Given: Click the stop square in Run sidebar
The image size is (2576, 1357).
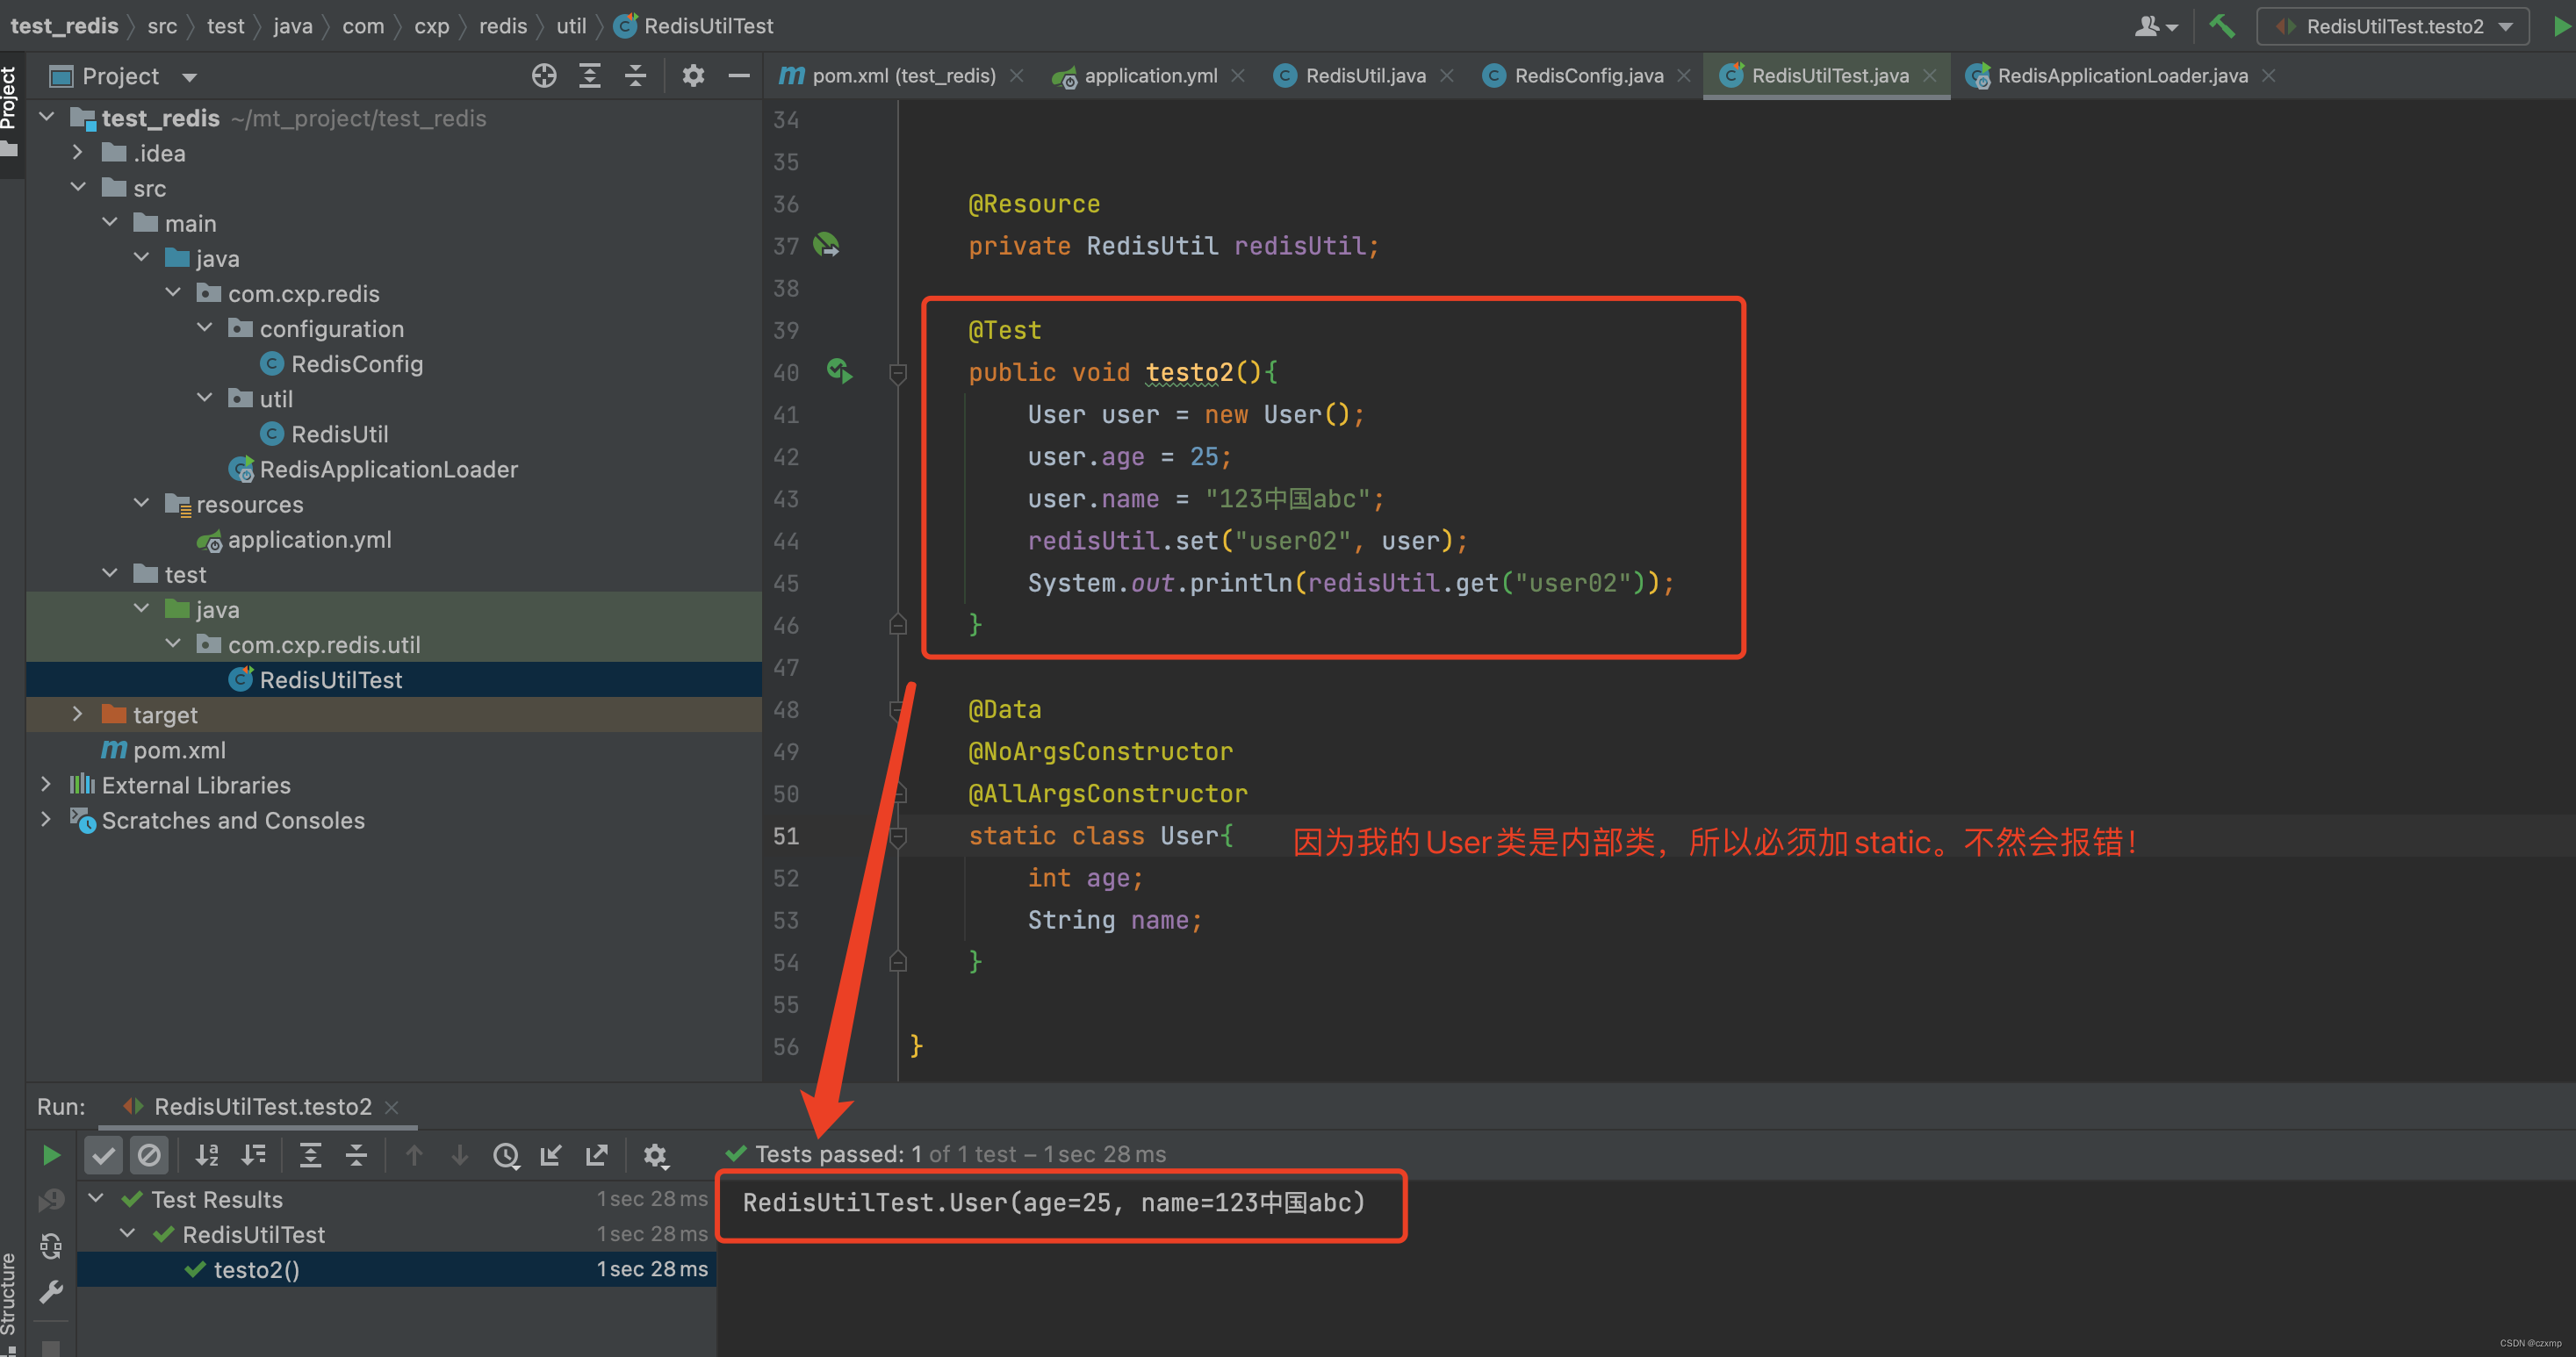Looking at the screenshot, I should [x=51, y=1348].
